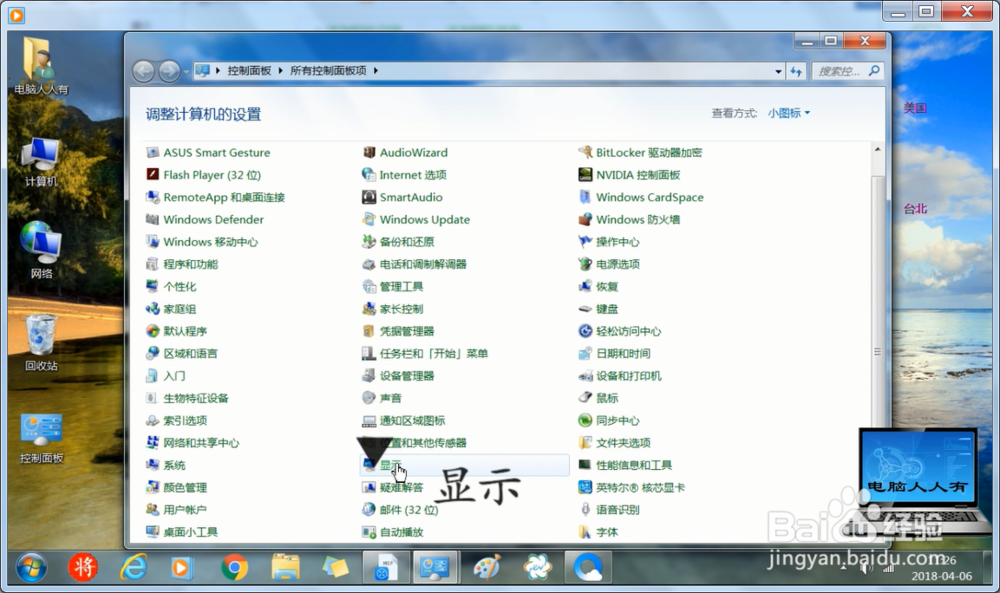Viewport: 1000px width, 593px height.
Task: Launch Google Chrome from the taskbar
Action: (x=234, y=567)
